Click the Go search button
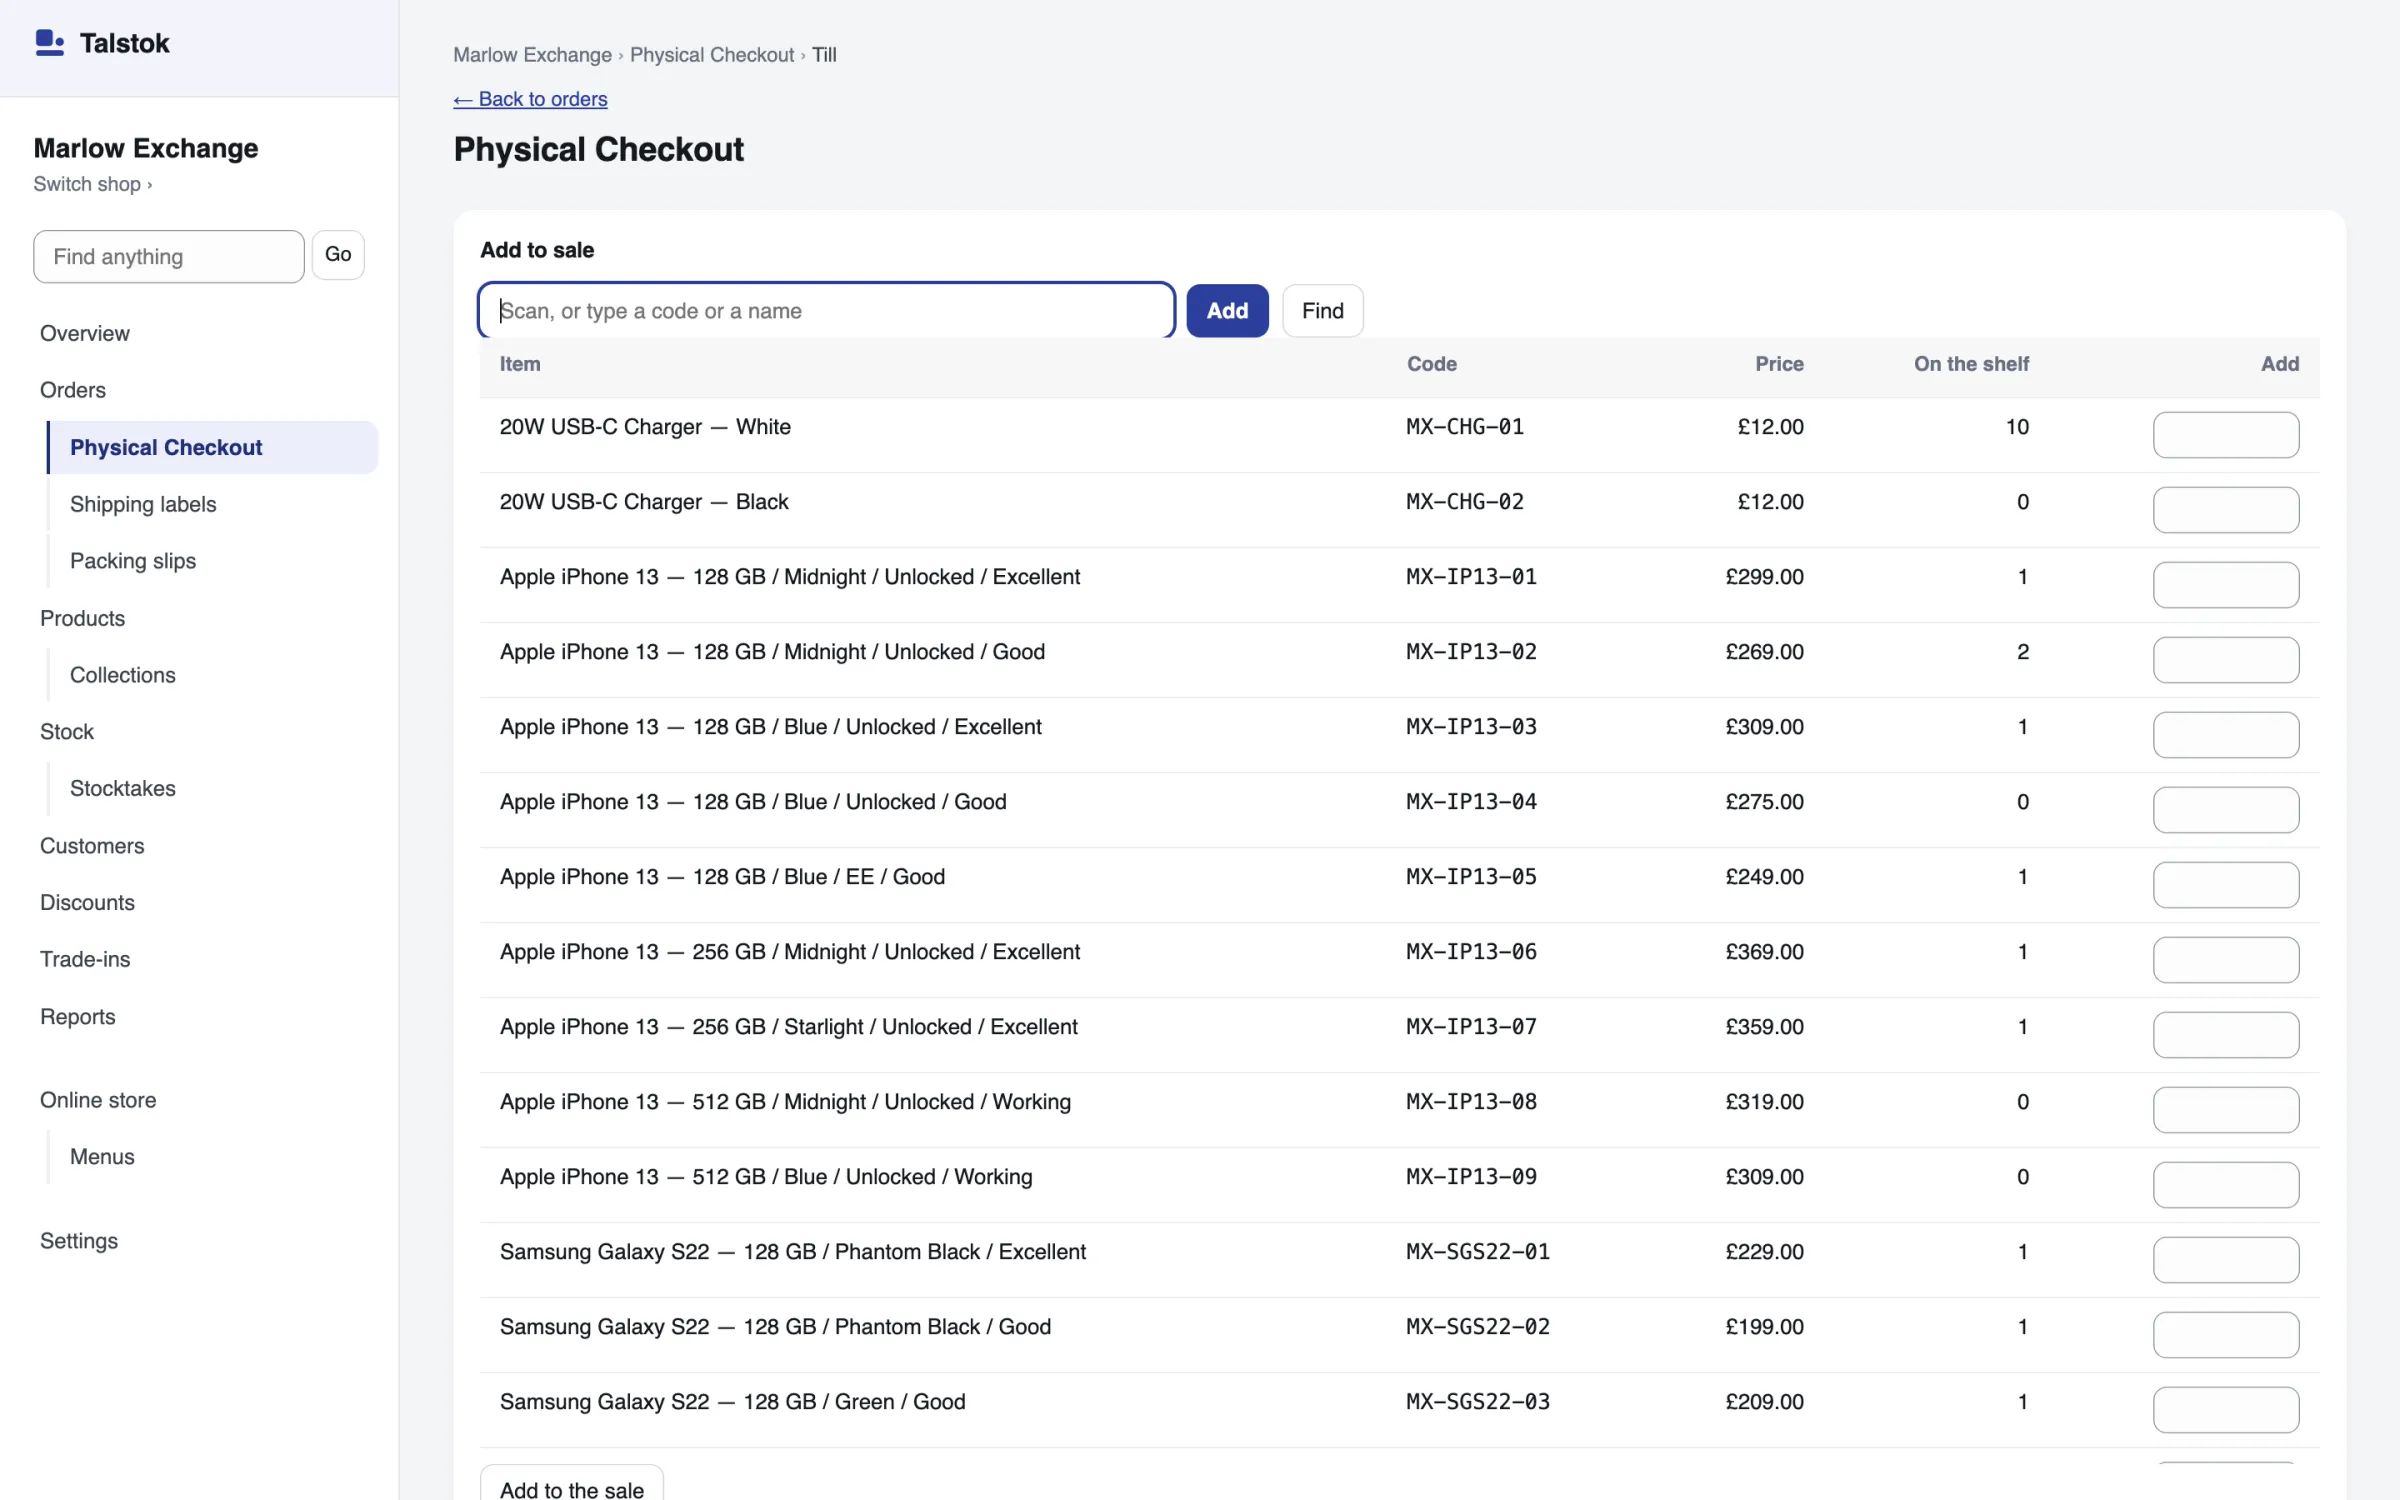This screenshot has height=1500, width=2400. point(338,255)
